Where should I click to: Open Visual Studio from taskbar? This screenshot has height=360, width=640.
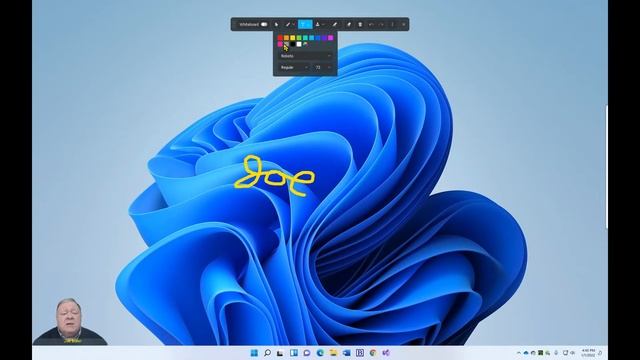[386, 353]
